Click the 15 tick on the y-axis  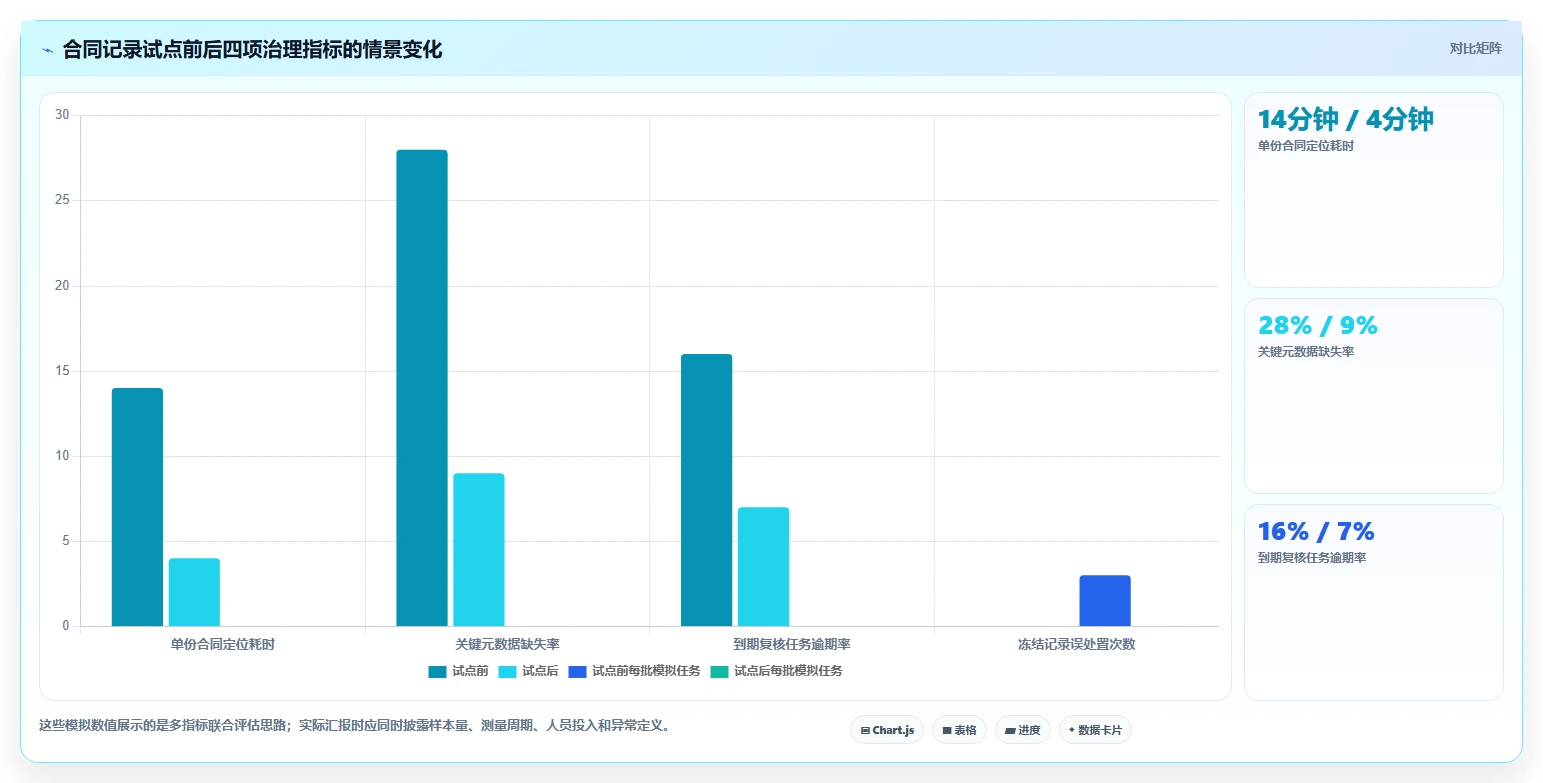62,371
